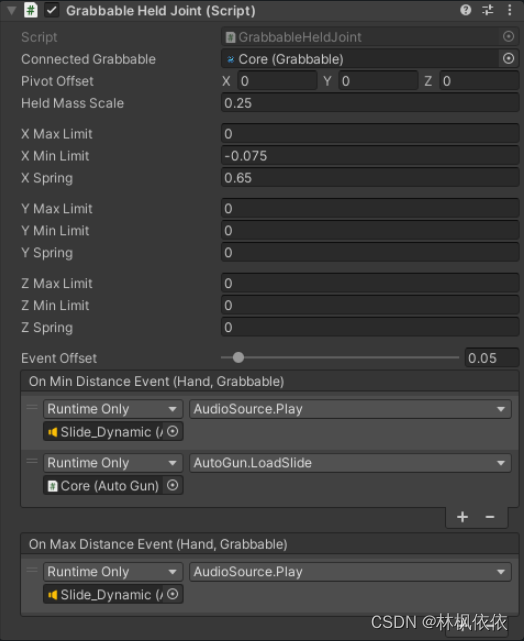This screenshot has width=524, height=641.
Task: Add a listener to On Min Distance Event
Action: tap(462, 517)
